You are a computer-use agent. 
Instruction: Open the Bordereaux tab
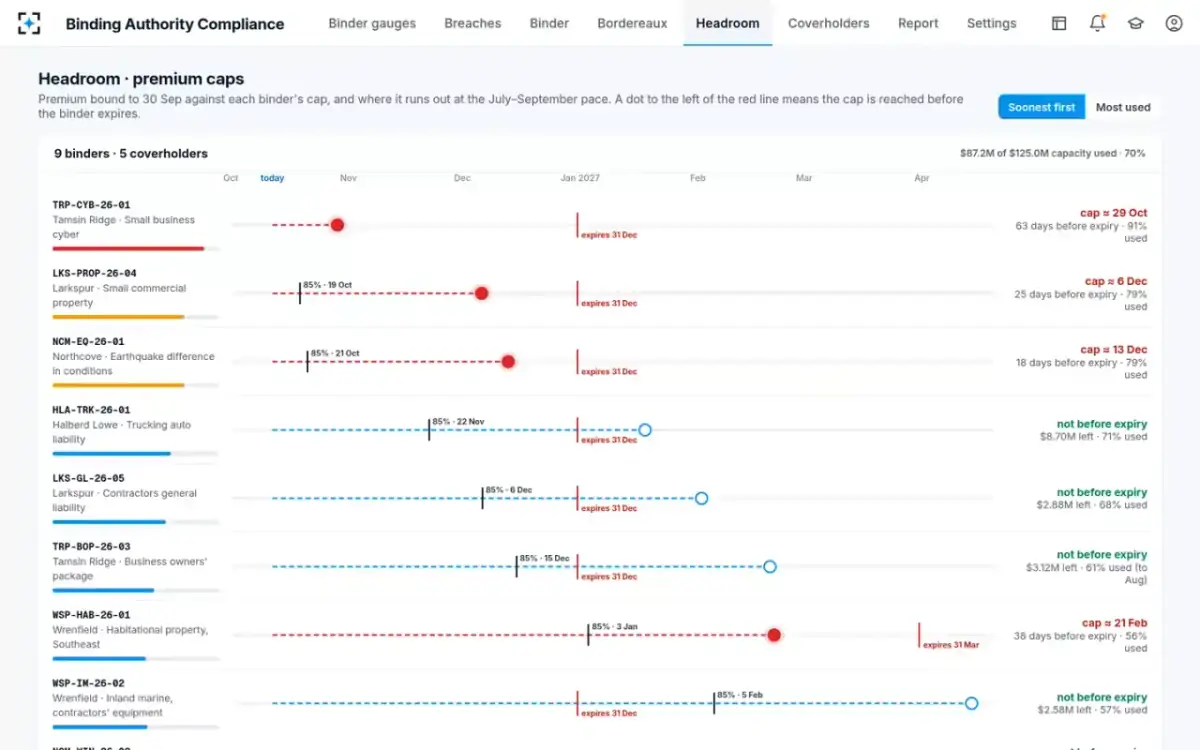(x=632, y=23)
